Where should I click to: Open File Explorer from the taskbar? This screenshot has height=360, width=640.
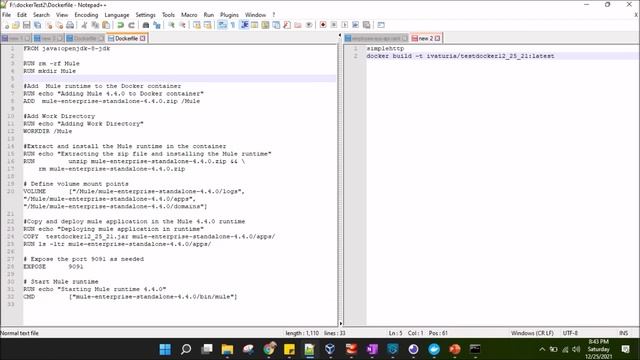point(227,349)
